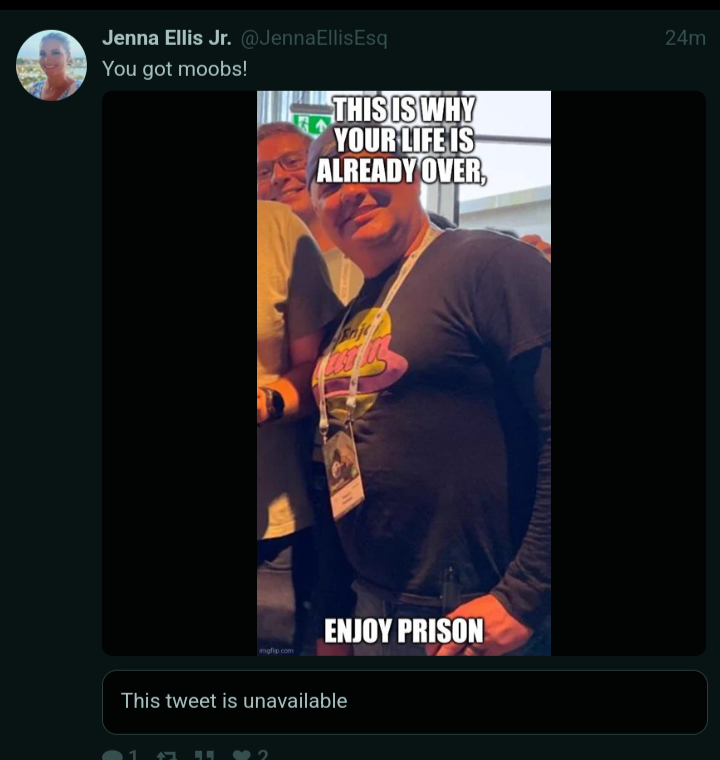Click the quote marks icon to quote tweet
This screenshot has width=720, height=760.
click(205, 756)
